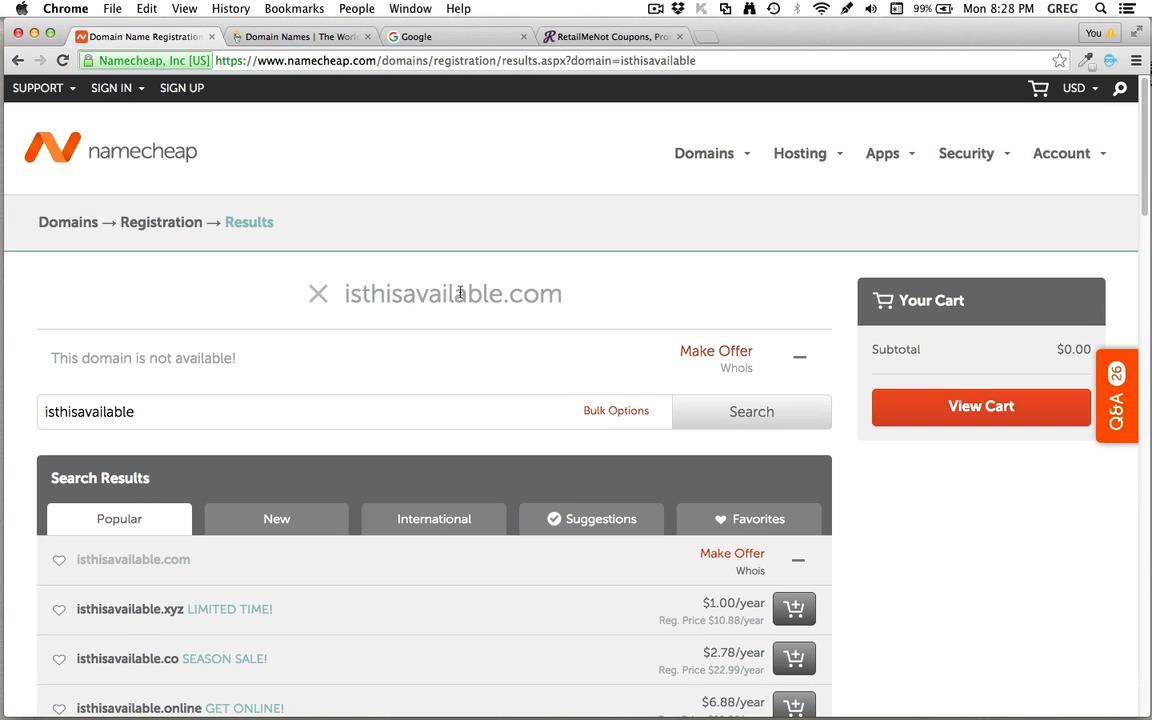Viewport: 1152px width, 720px height.
Task: Open Notification Center icon
Action: pyautogui.click(x=1126, y=9)
